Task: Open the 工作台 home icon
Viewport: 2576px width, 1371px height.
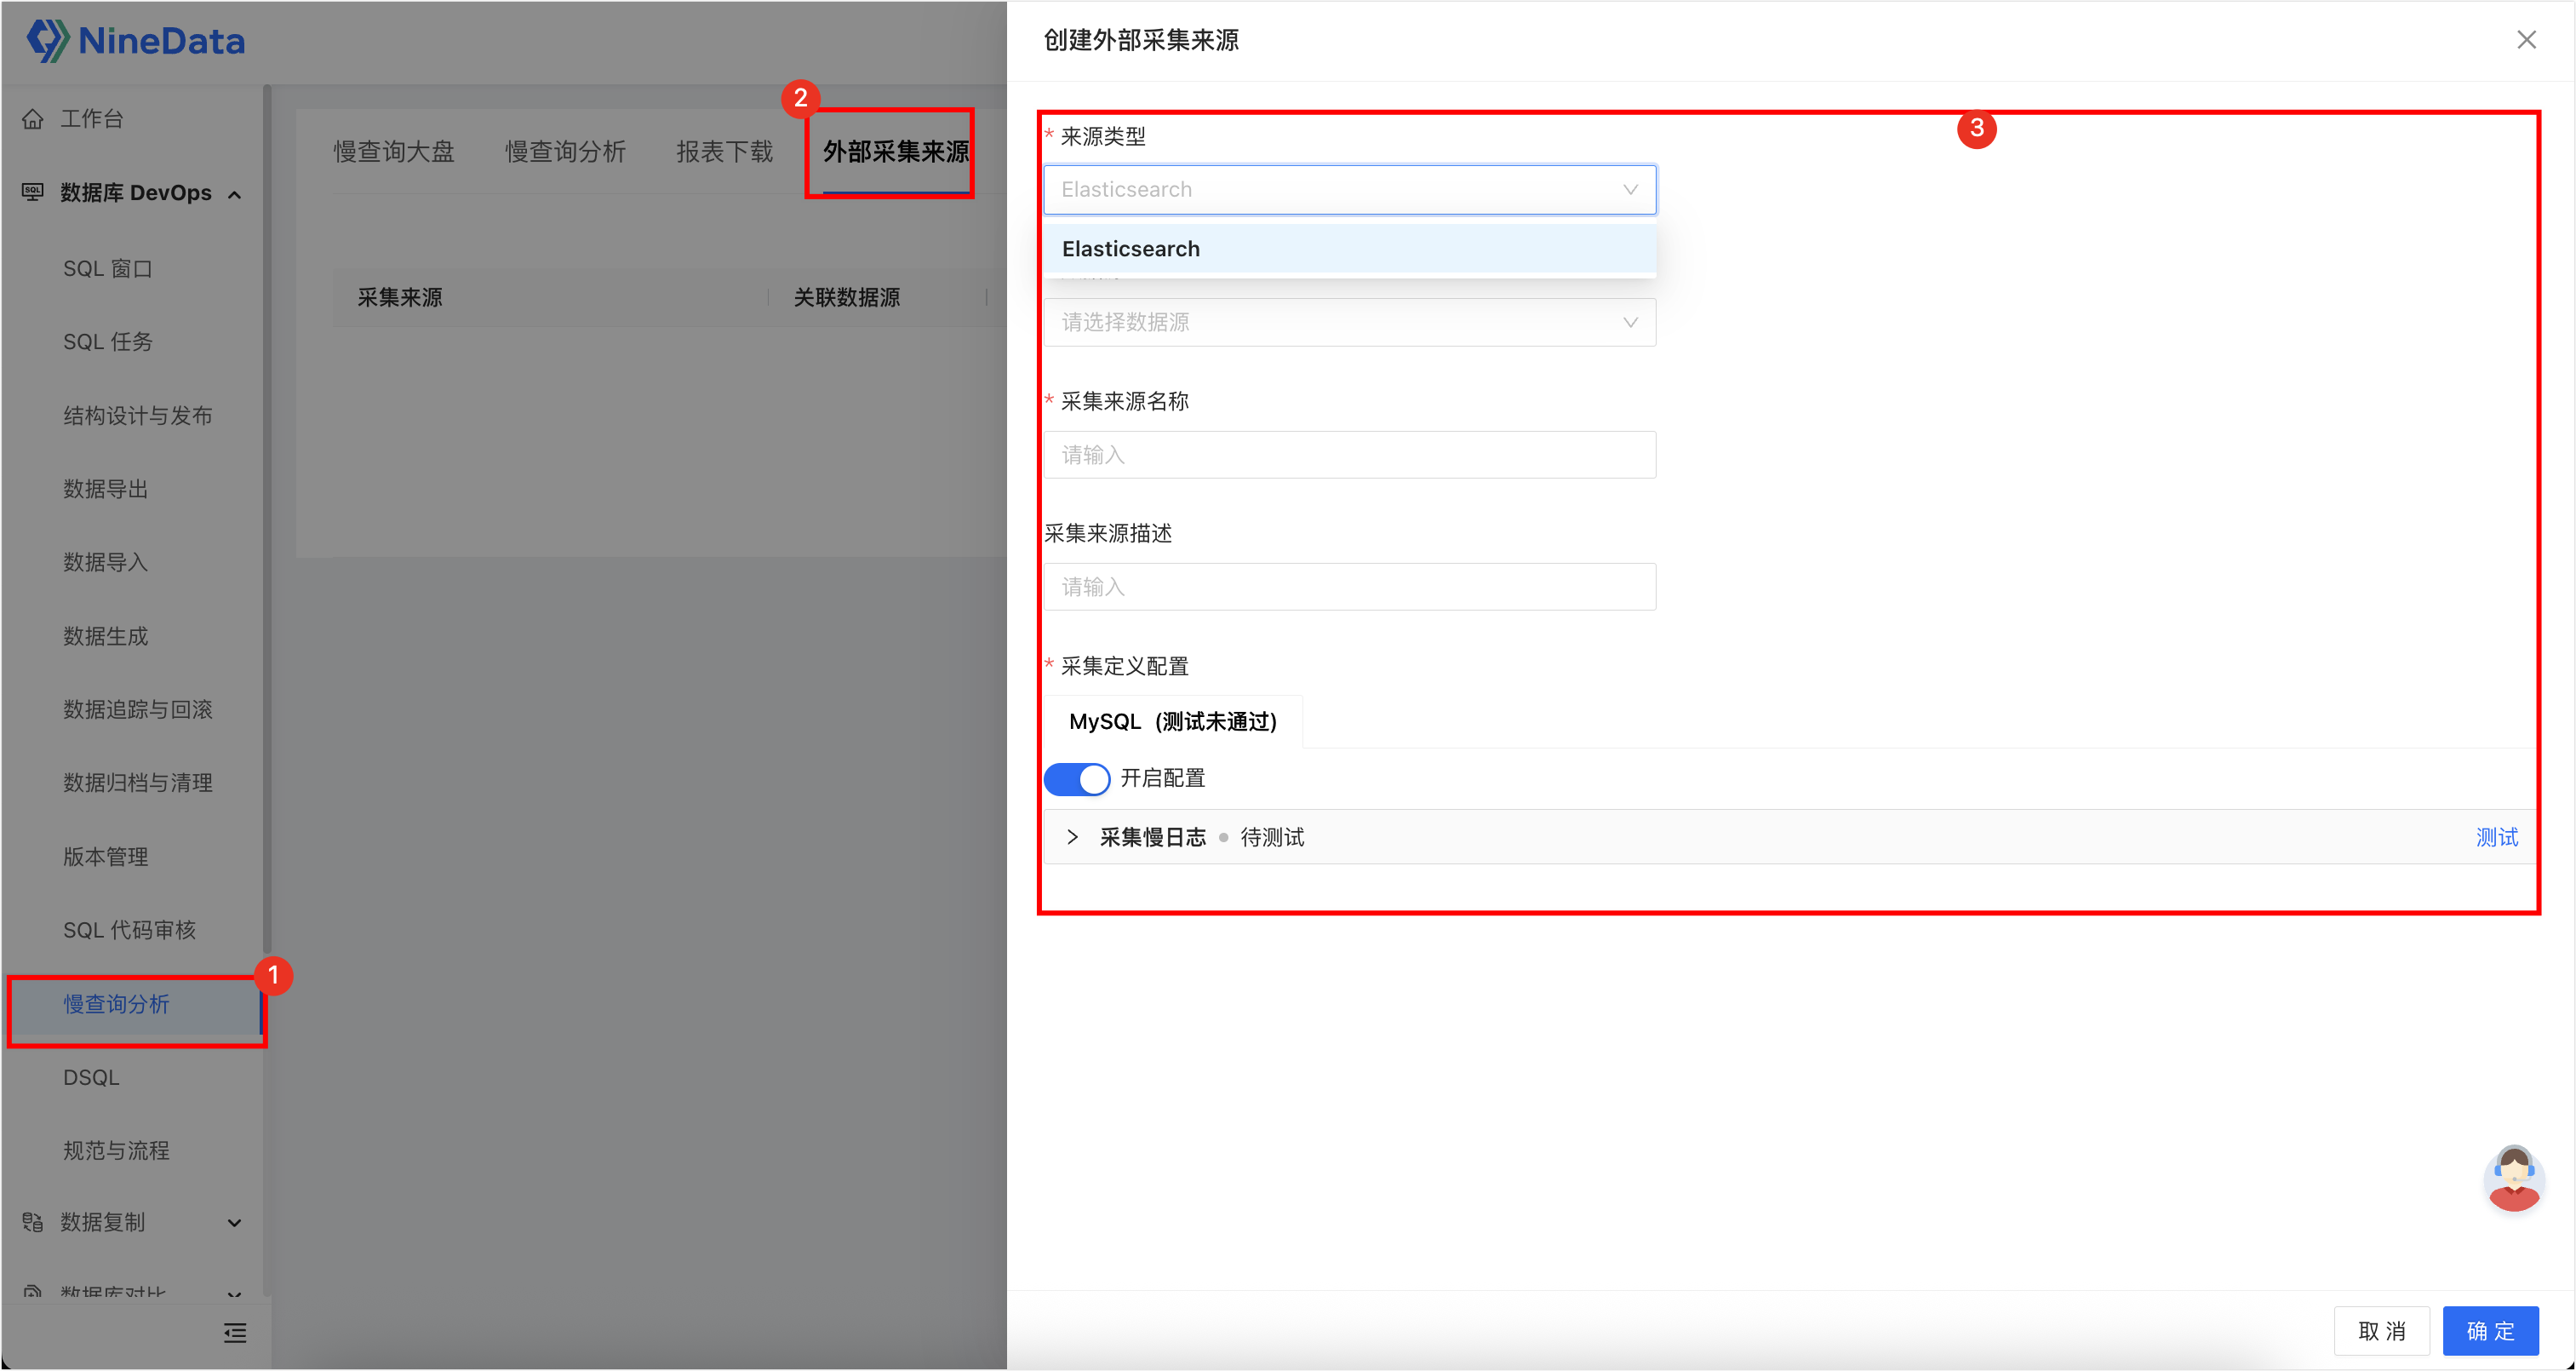Action: (33, 119)
